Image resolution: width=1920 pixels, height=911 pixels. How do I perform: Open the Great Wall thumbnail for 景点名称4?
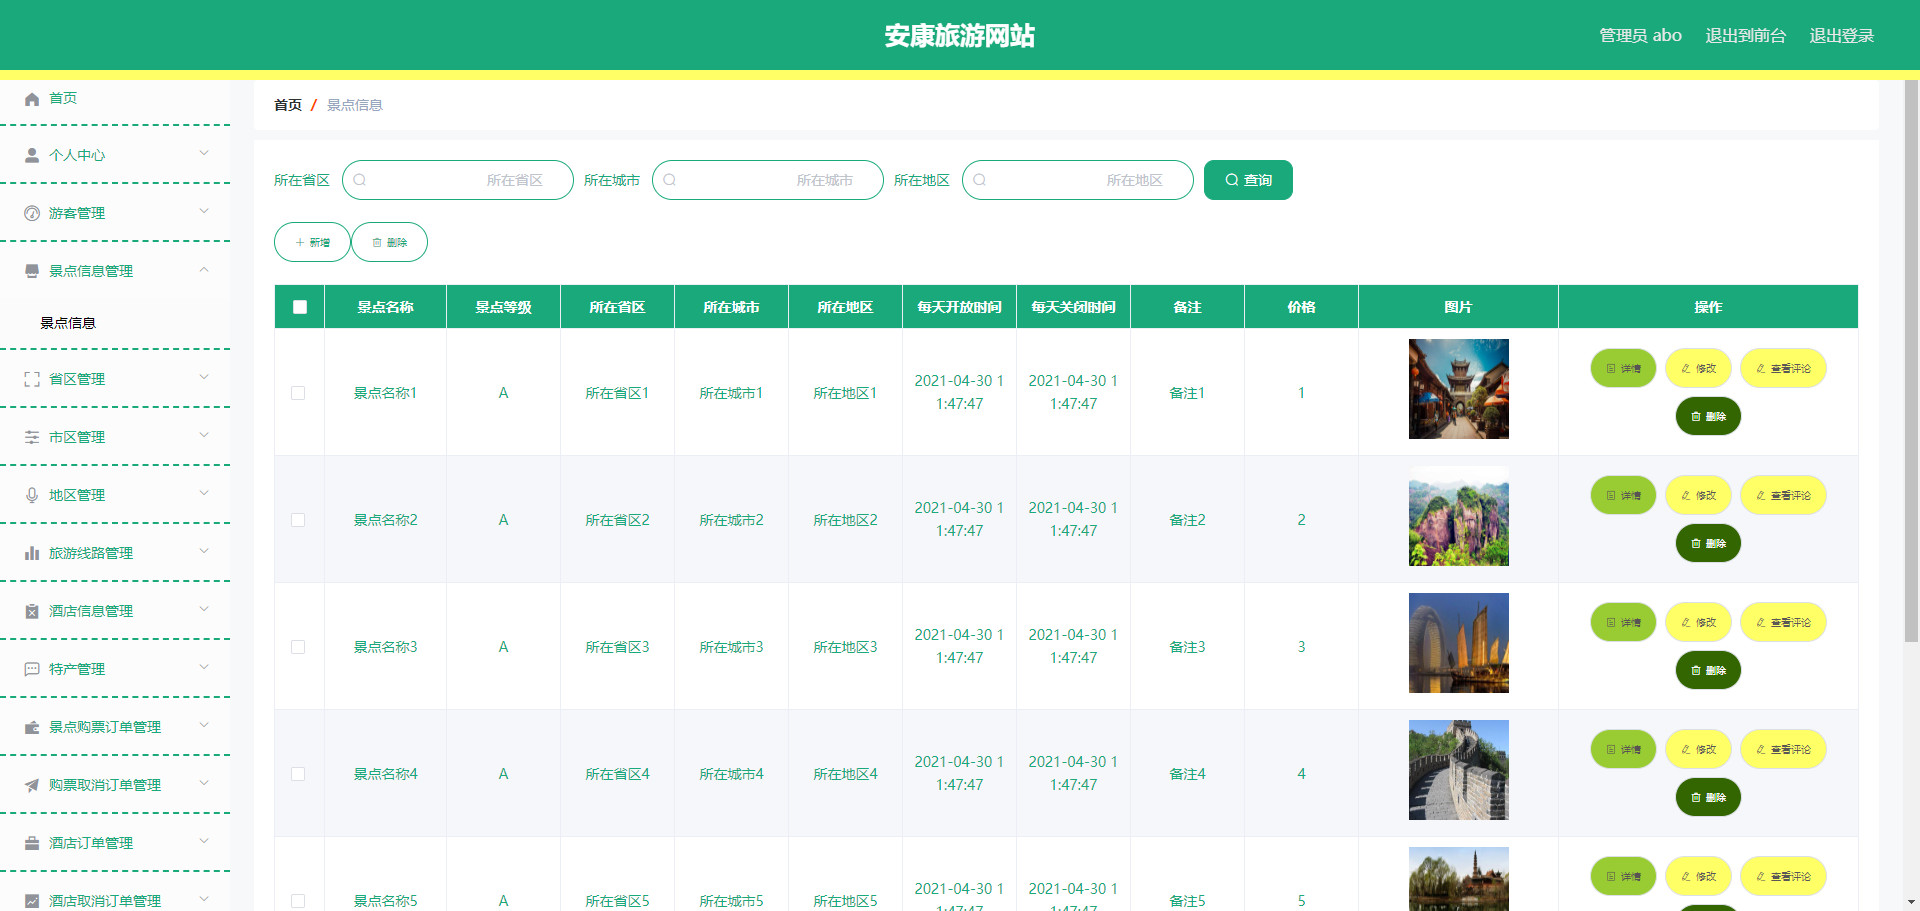1458,770
